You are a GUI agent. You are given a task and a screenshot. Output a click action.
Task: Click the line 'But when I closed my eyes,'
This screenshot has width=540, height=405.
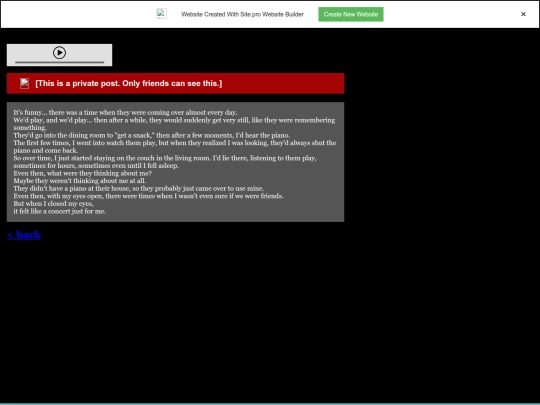click(53, 204)
